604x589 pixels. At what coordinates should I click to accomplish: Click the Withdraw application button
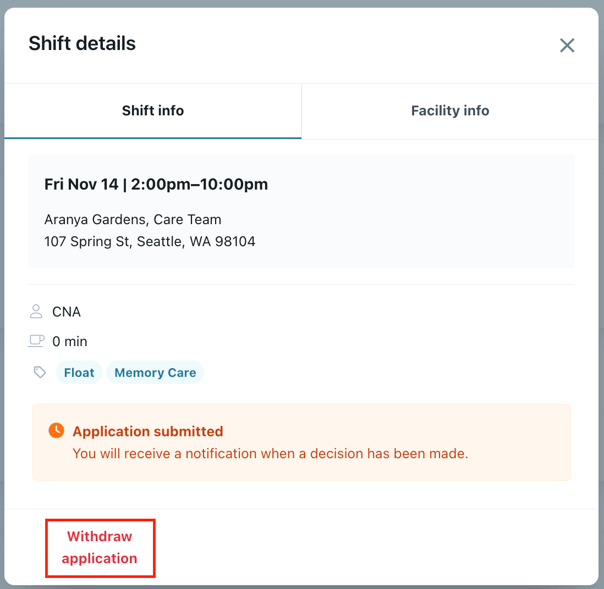[100, 548]
